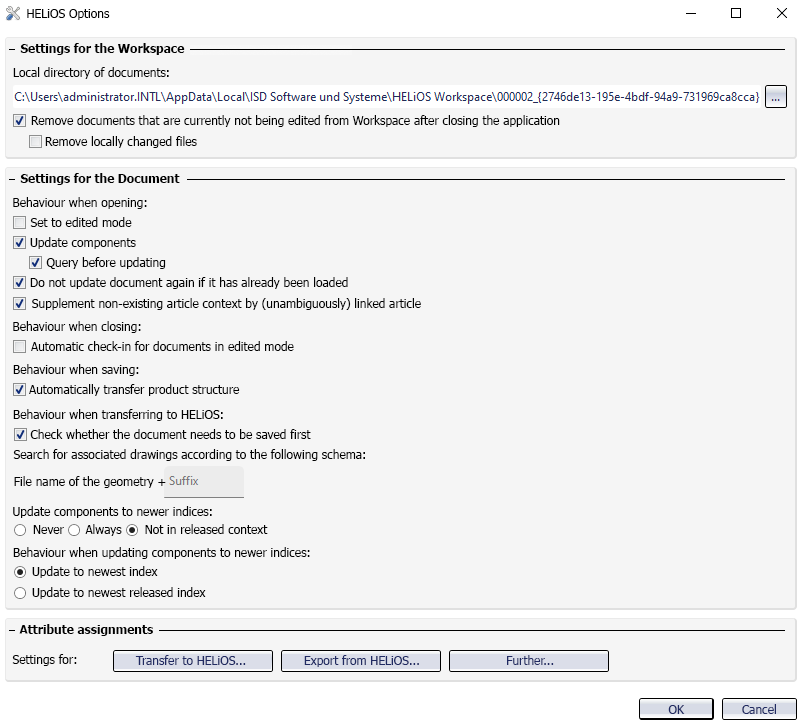804x725 pixels.
Task: Click the HELiOS Options title bar icon
Action: point(12,14)
